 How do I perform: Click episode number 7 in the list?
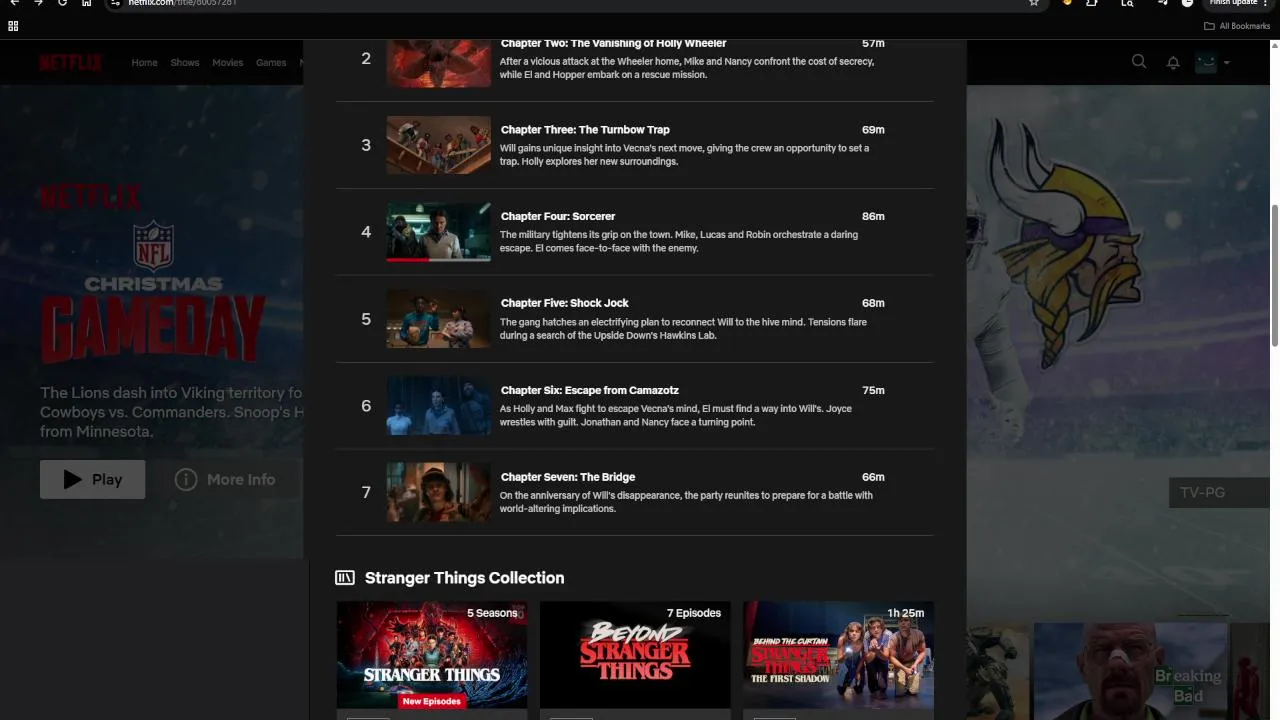[366, 492]
